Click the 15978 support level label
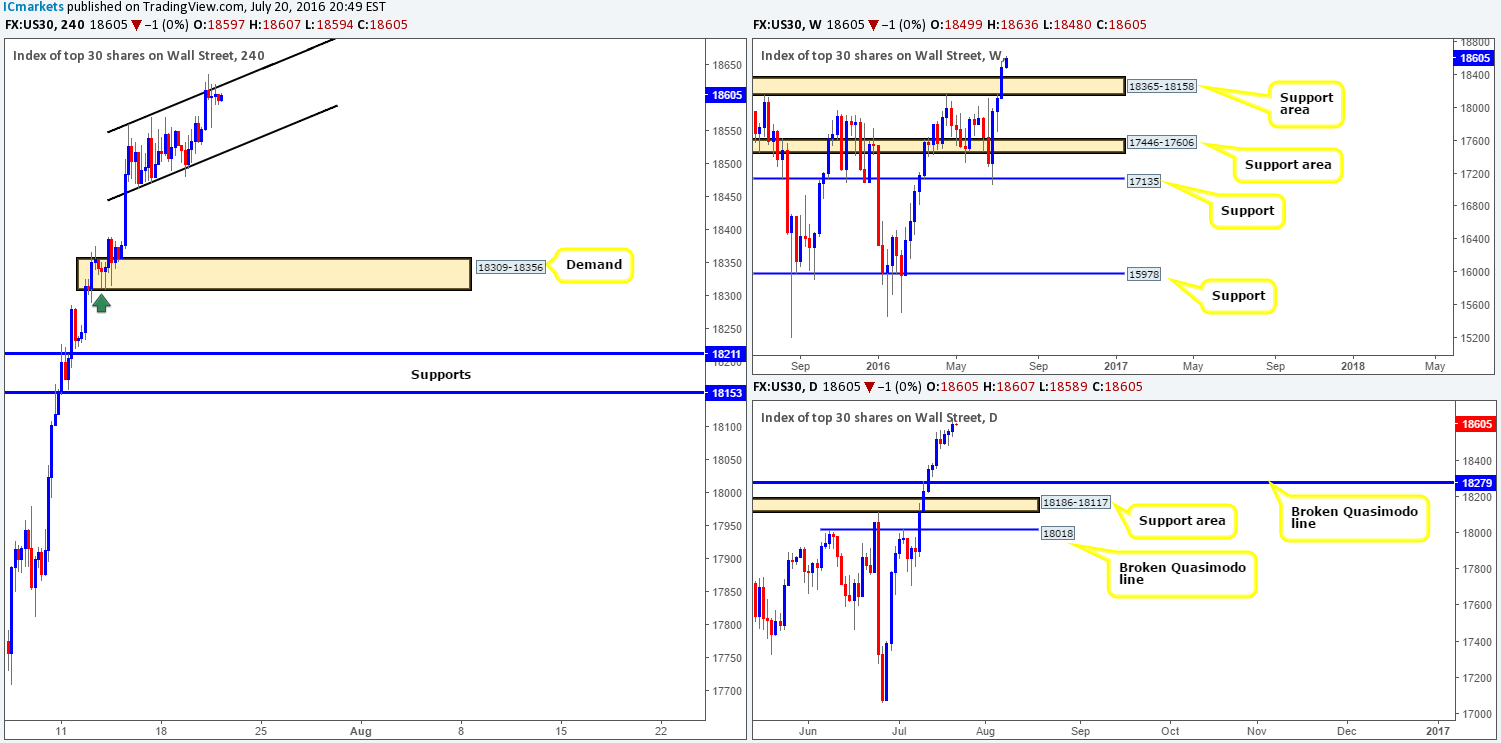 (1144, 273)
